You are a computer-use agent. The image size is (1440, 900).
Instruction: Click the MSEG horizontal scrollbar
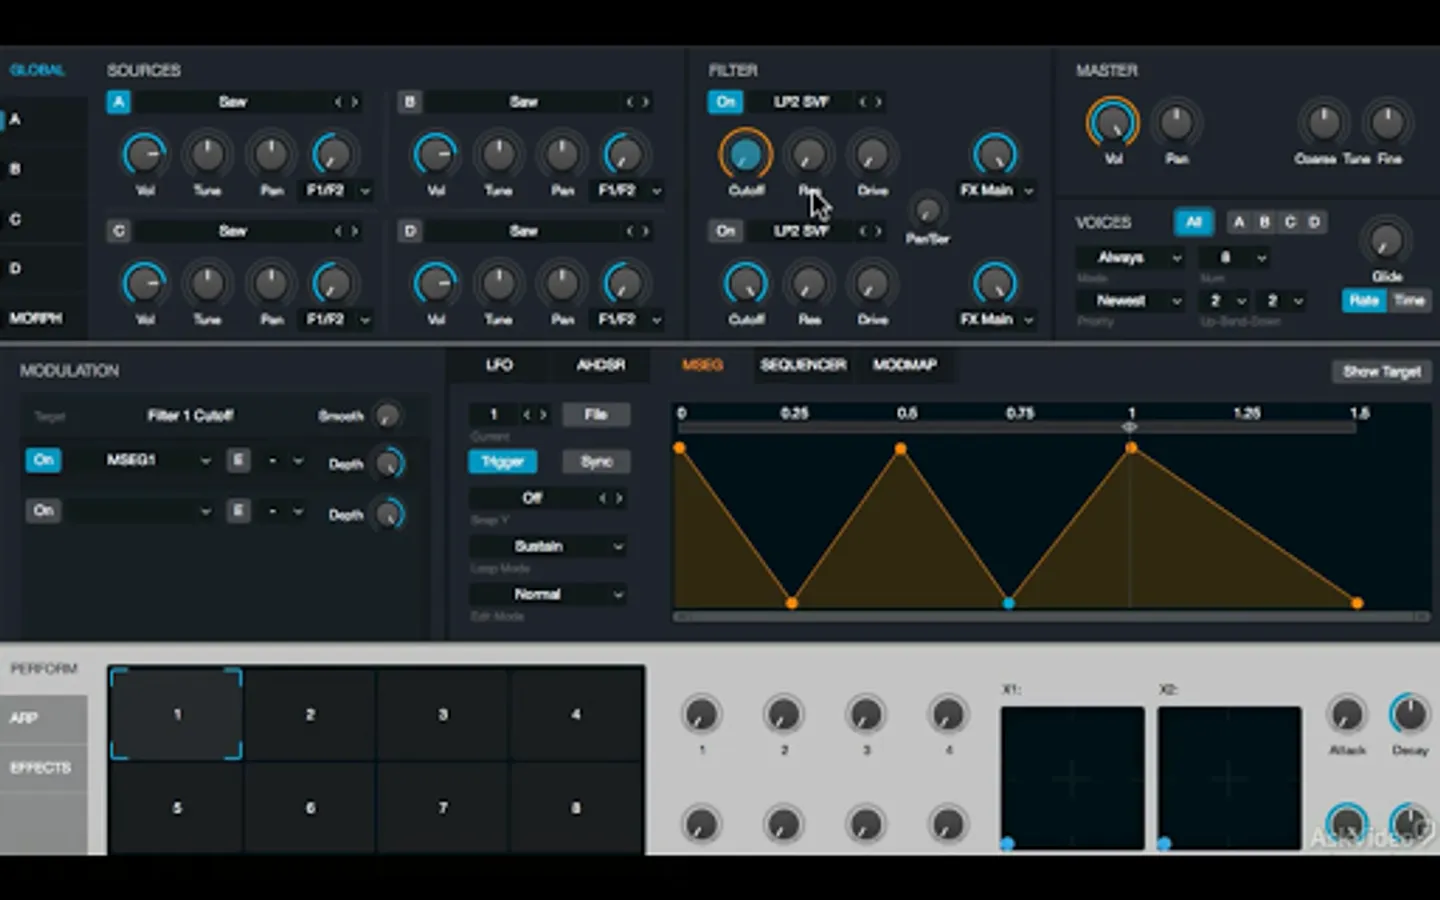[x=1050, y=617]
